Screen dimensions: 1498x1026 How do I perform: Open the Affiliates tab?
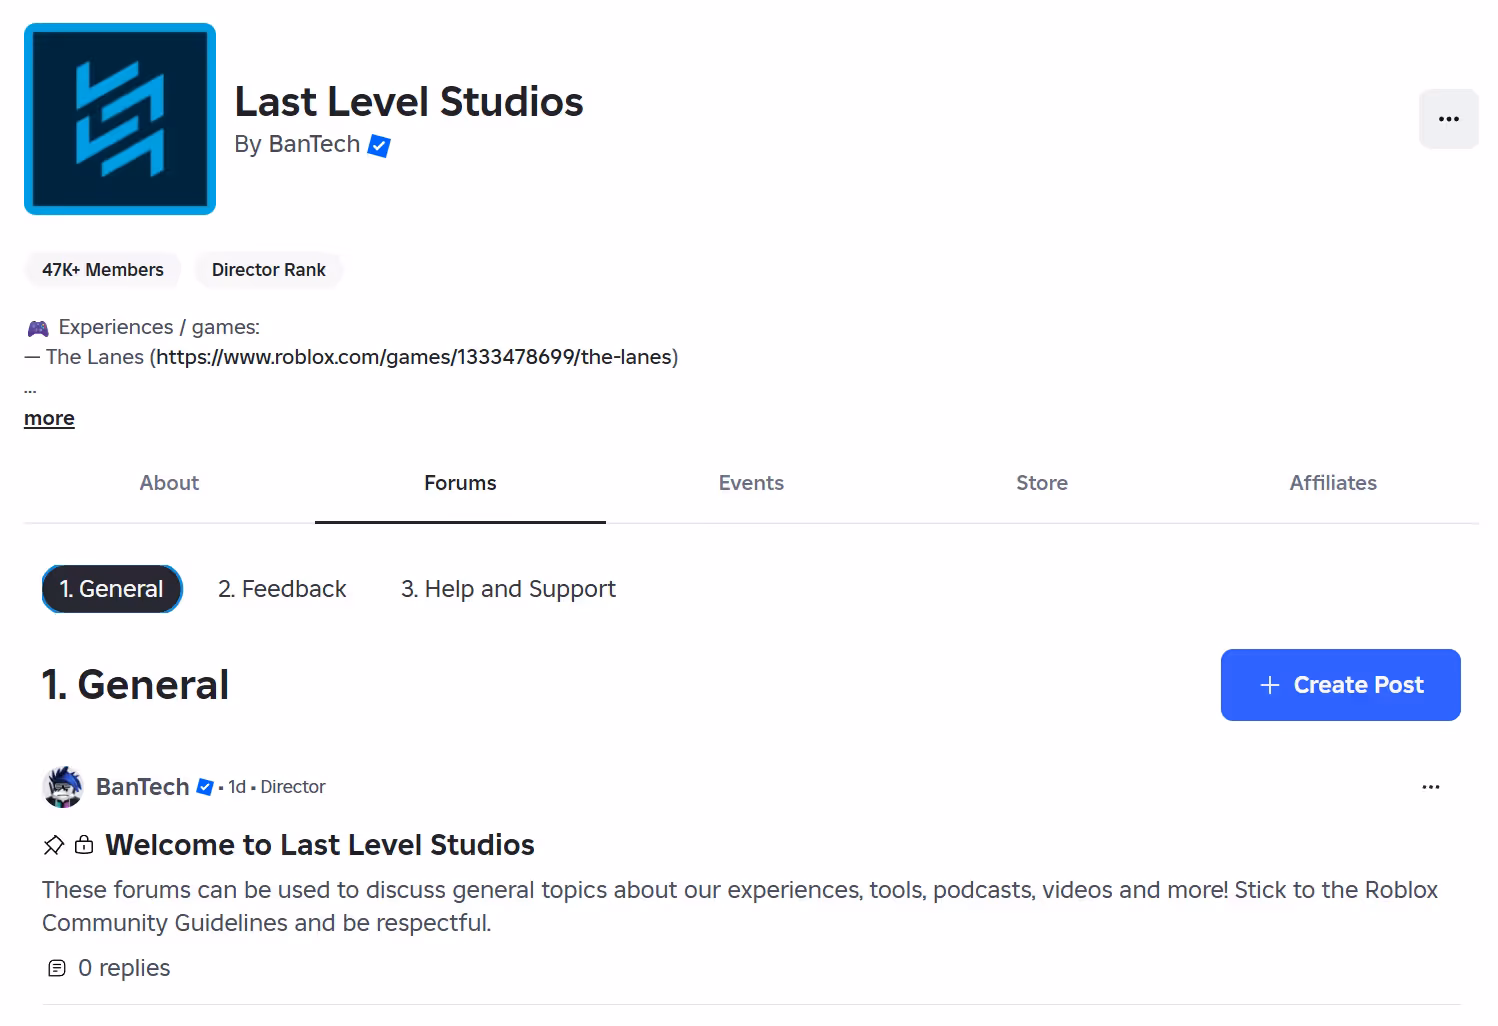[x=1333, y=483]
